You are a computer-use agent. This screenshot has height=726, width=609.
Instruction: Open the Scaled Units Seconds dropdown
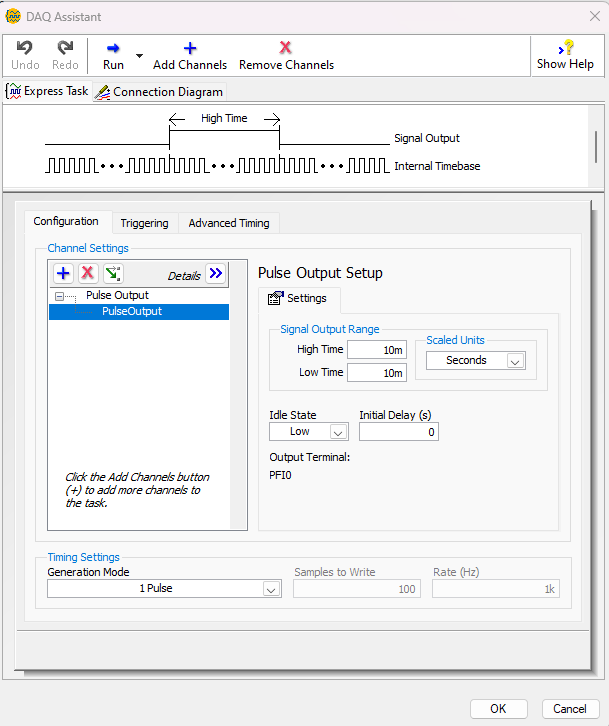pos(515,361)
